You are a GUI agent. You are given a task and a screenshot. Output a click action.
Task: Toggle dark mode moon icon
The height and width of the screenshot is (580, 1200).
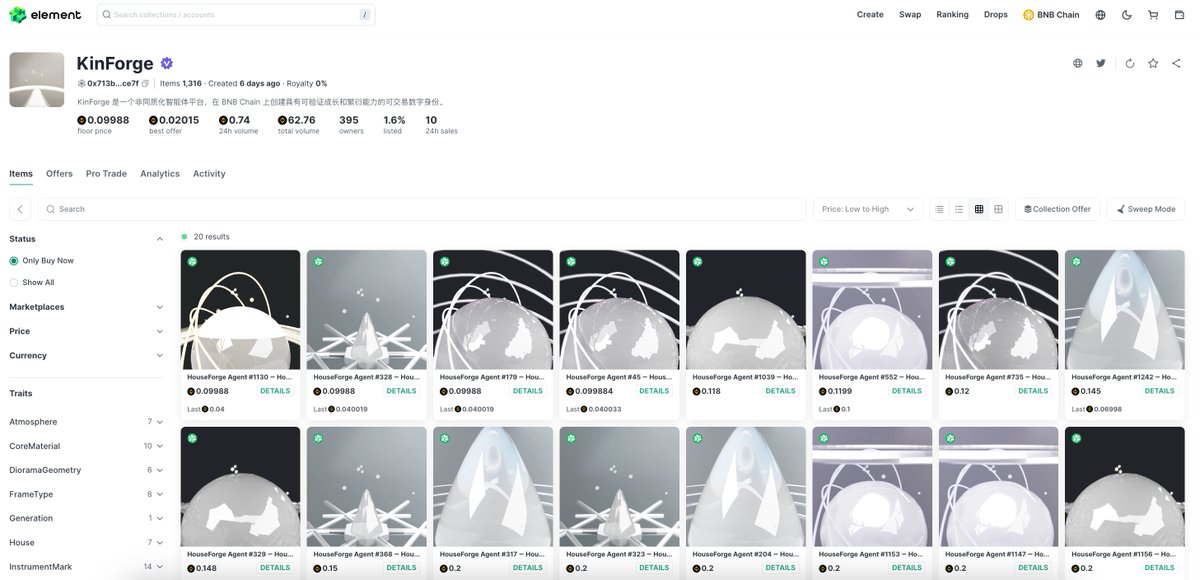pos(1127,15)
